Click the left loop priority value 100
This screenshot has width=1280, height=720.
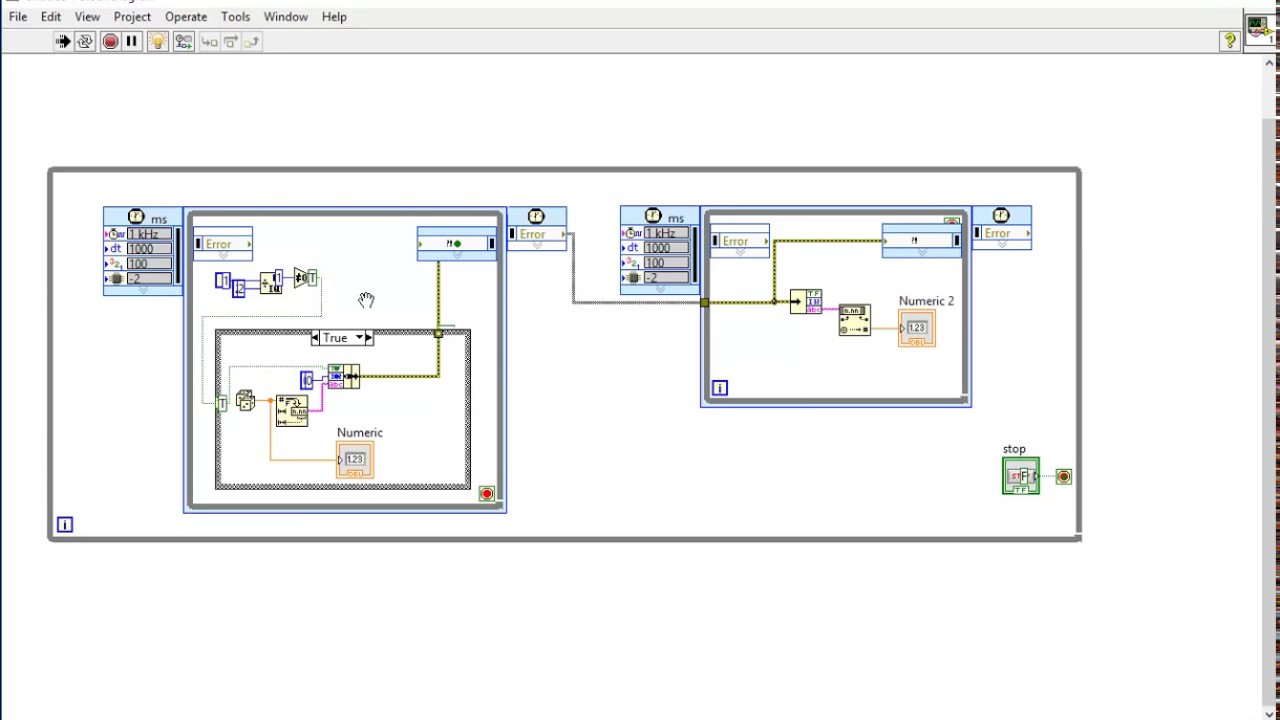pyautogui.click(x=148, y=263)
